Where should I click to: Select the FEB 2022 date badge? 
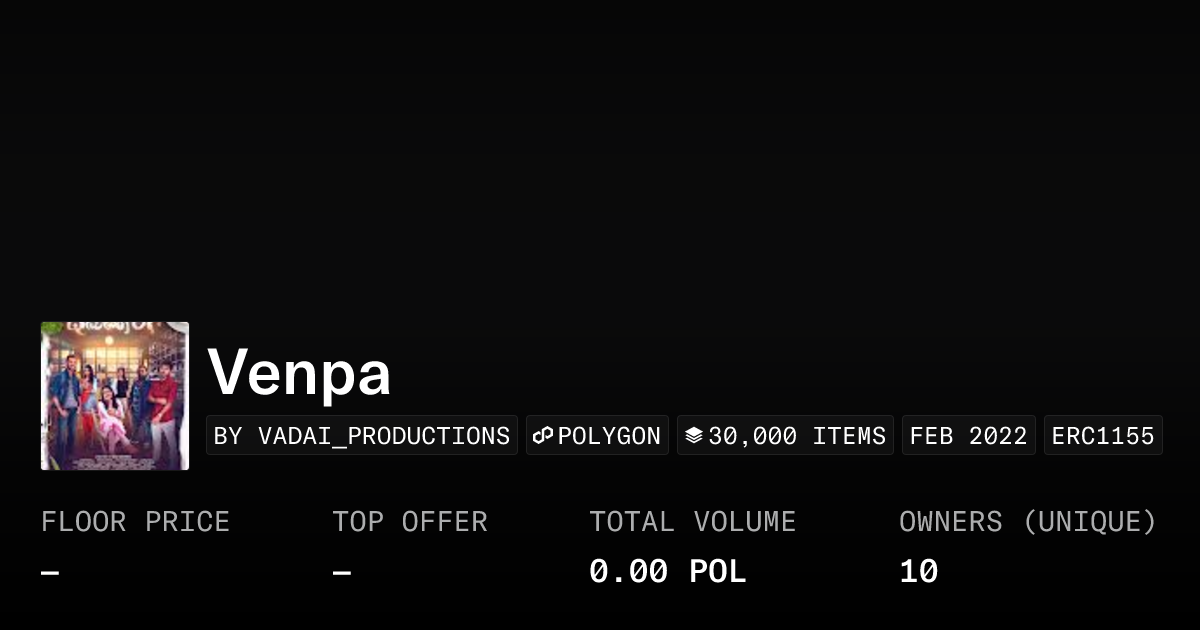968,436
